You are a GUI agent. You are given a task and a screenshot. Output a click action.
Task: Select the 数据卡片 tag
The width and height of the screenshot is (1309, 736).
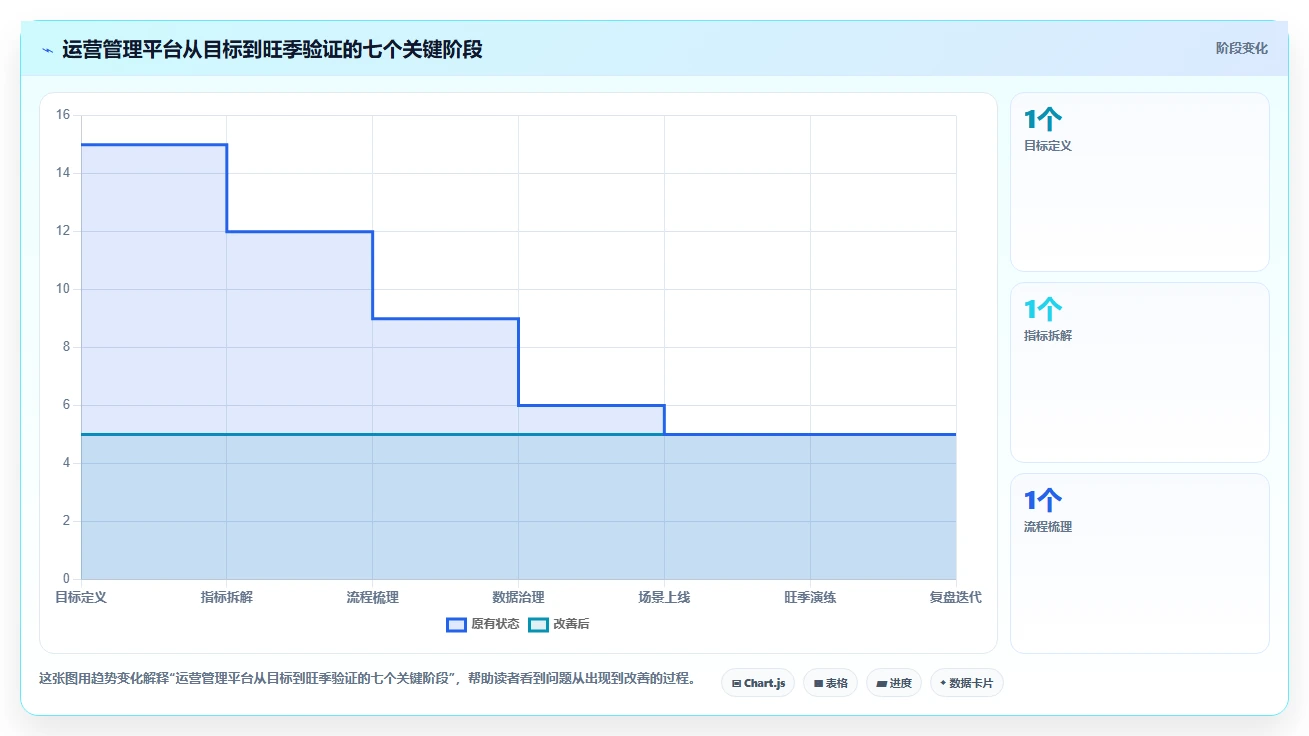966,683
